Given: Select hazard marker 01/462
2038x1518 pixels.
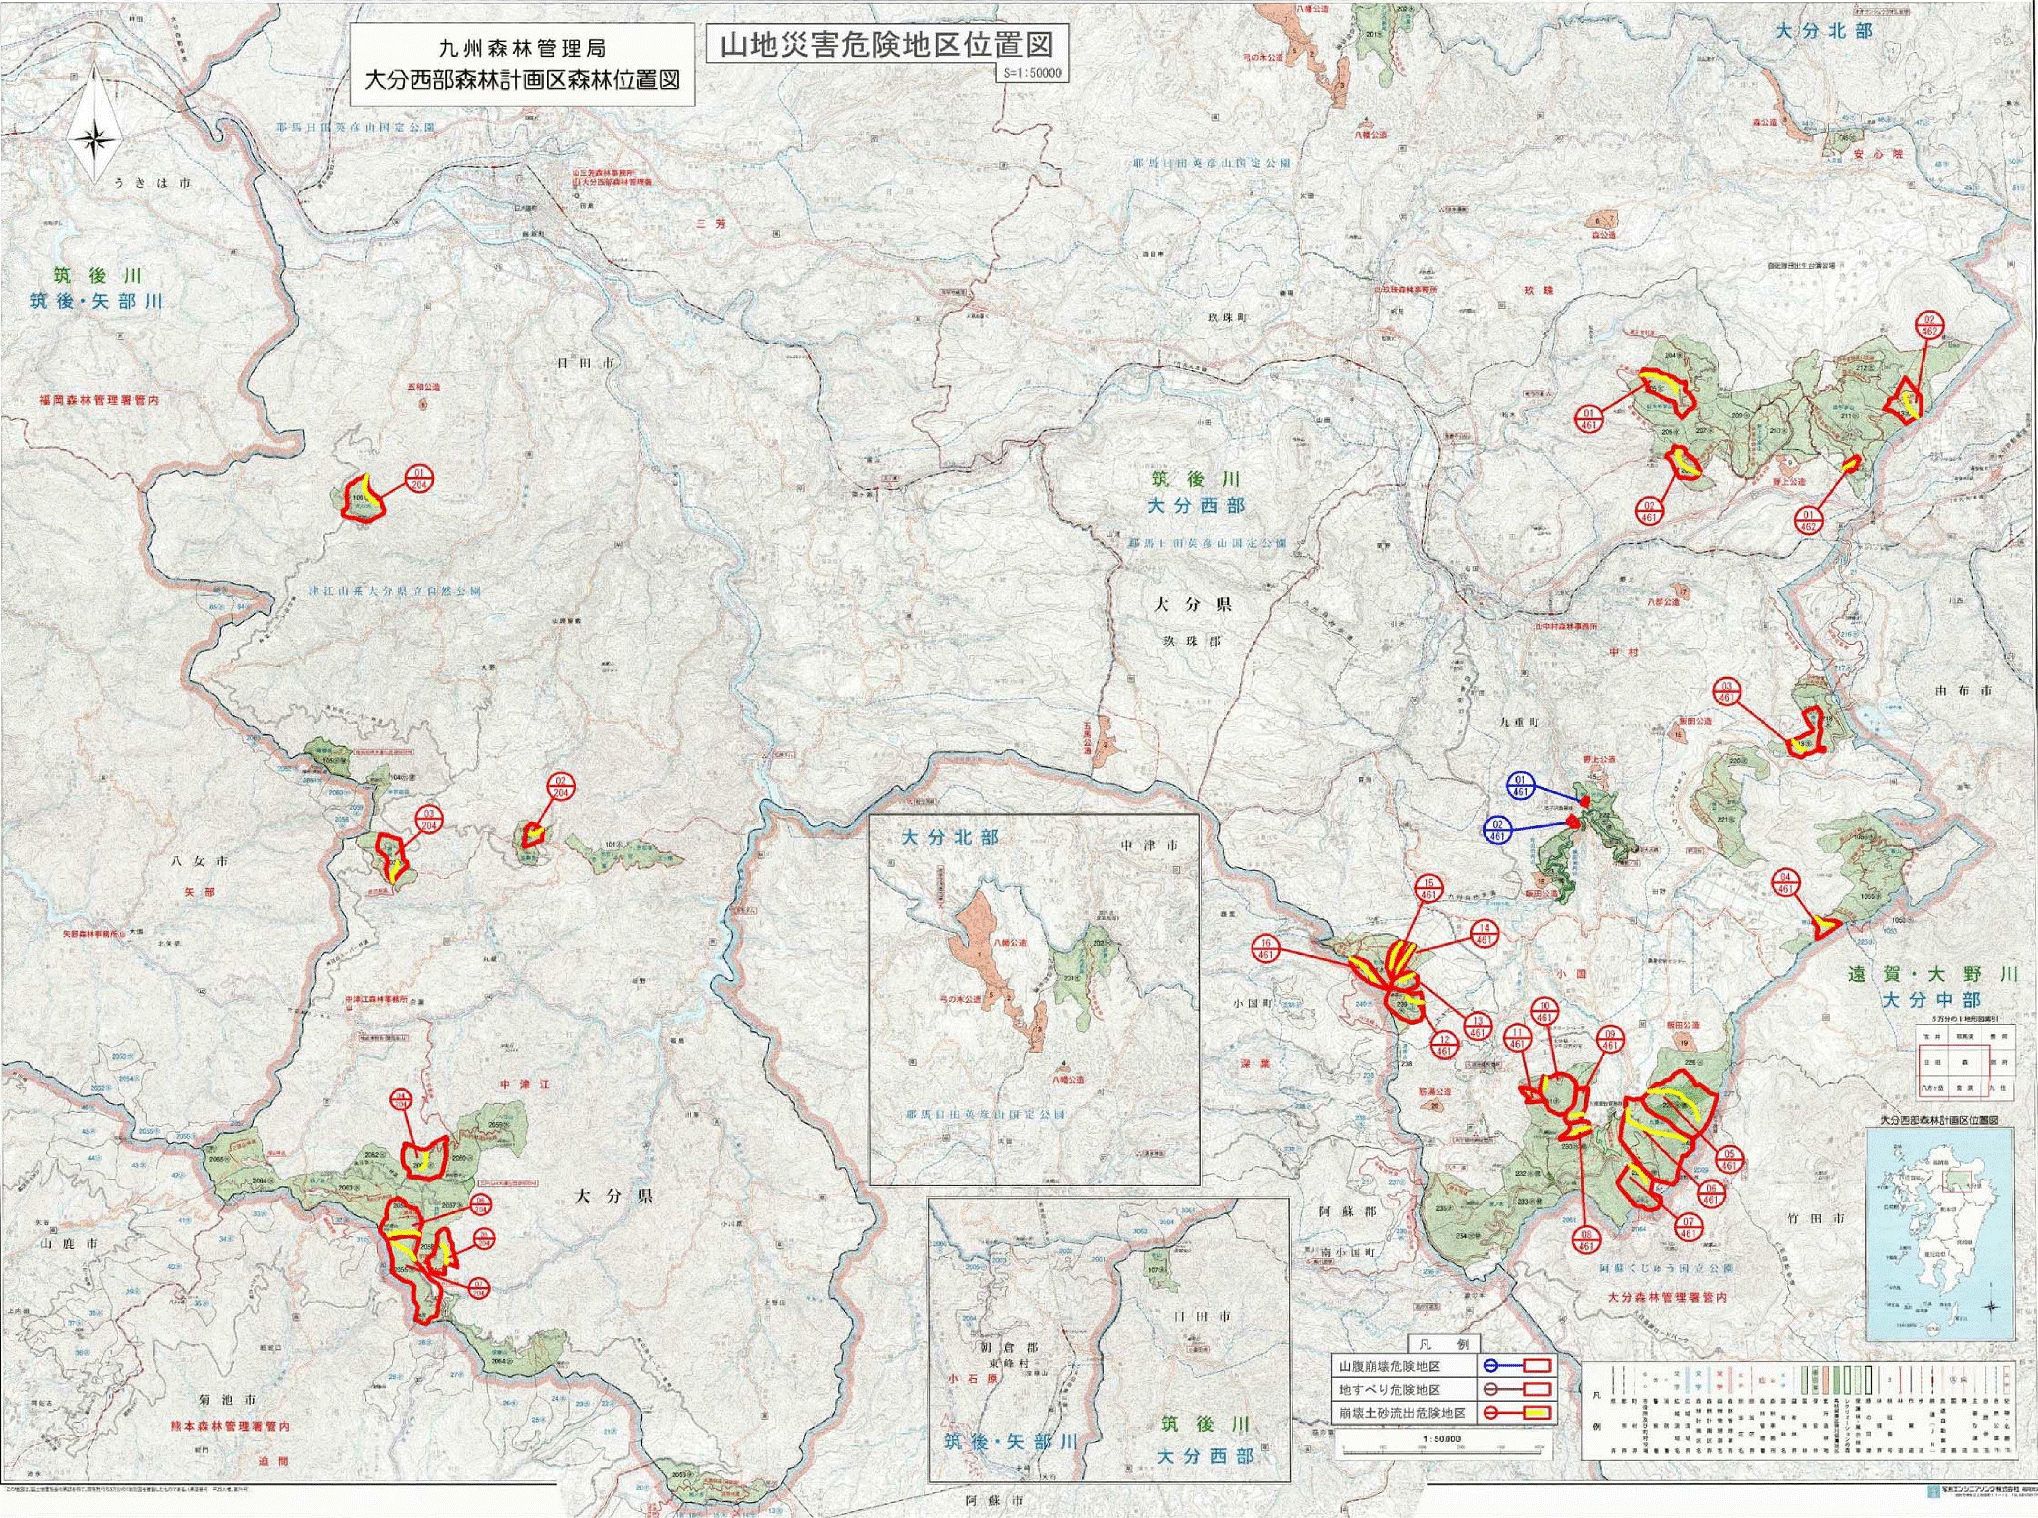Looking at the screenshot, I should click(1808, 521).
